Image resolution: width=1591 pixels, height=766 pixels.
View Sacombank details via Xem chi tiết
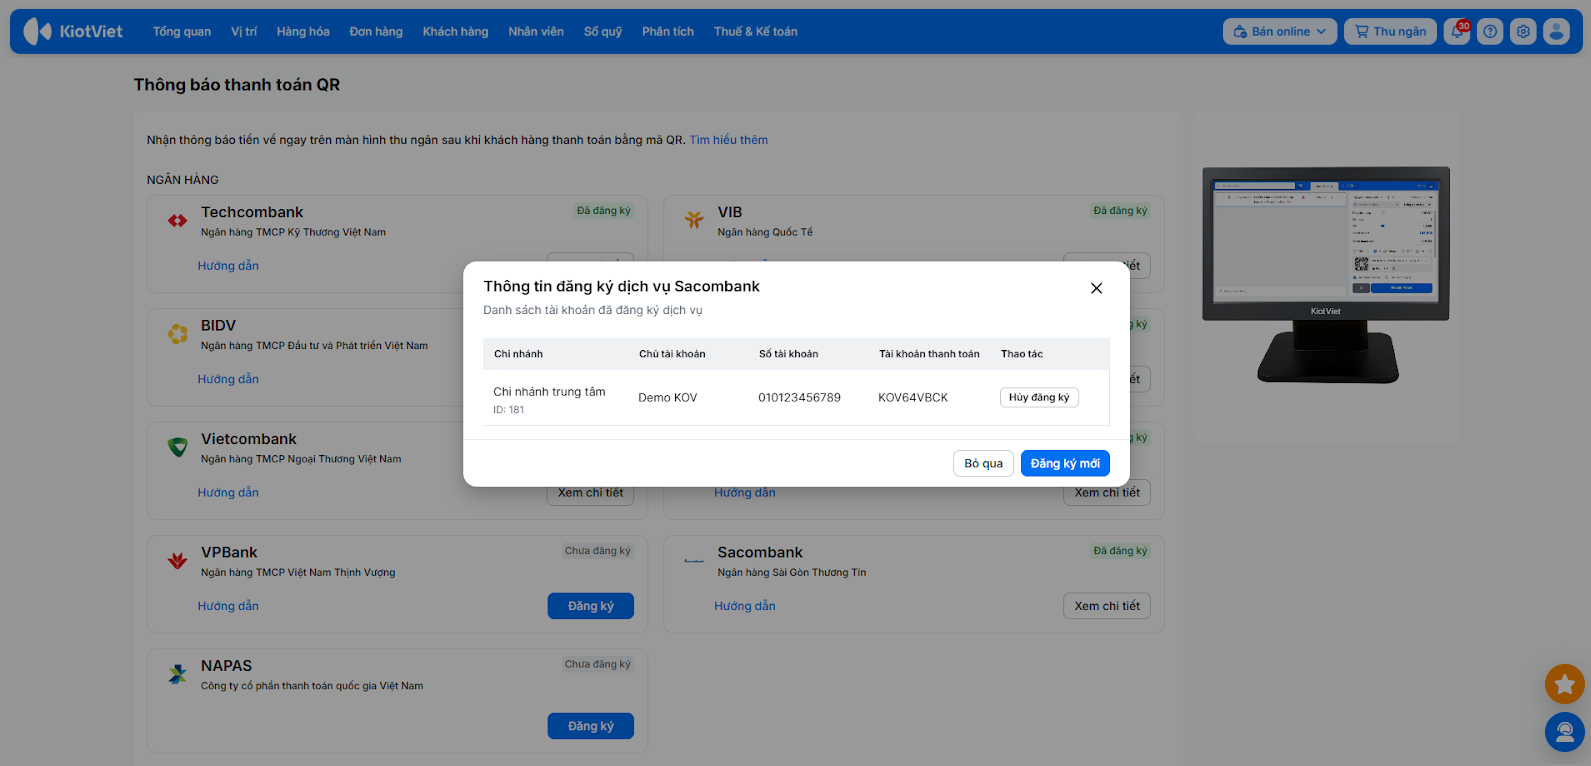click(1107, 606)
